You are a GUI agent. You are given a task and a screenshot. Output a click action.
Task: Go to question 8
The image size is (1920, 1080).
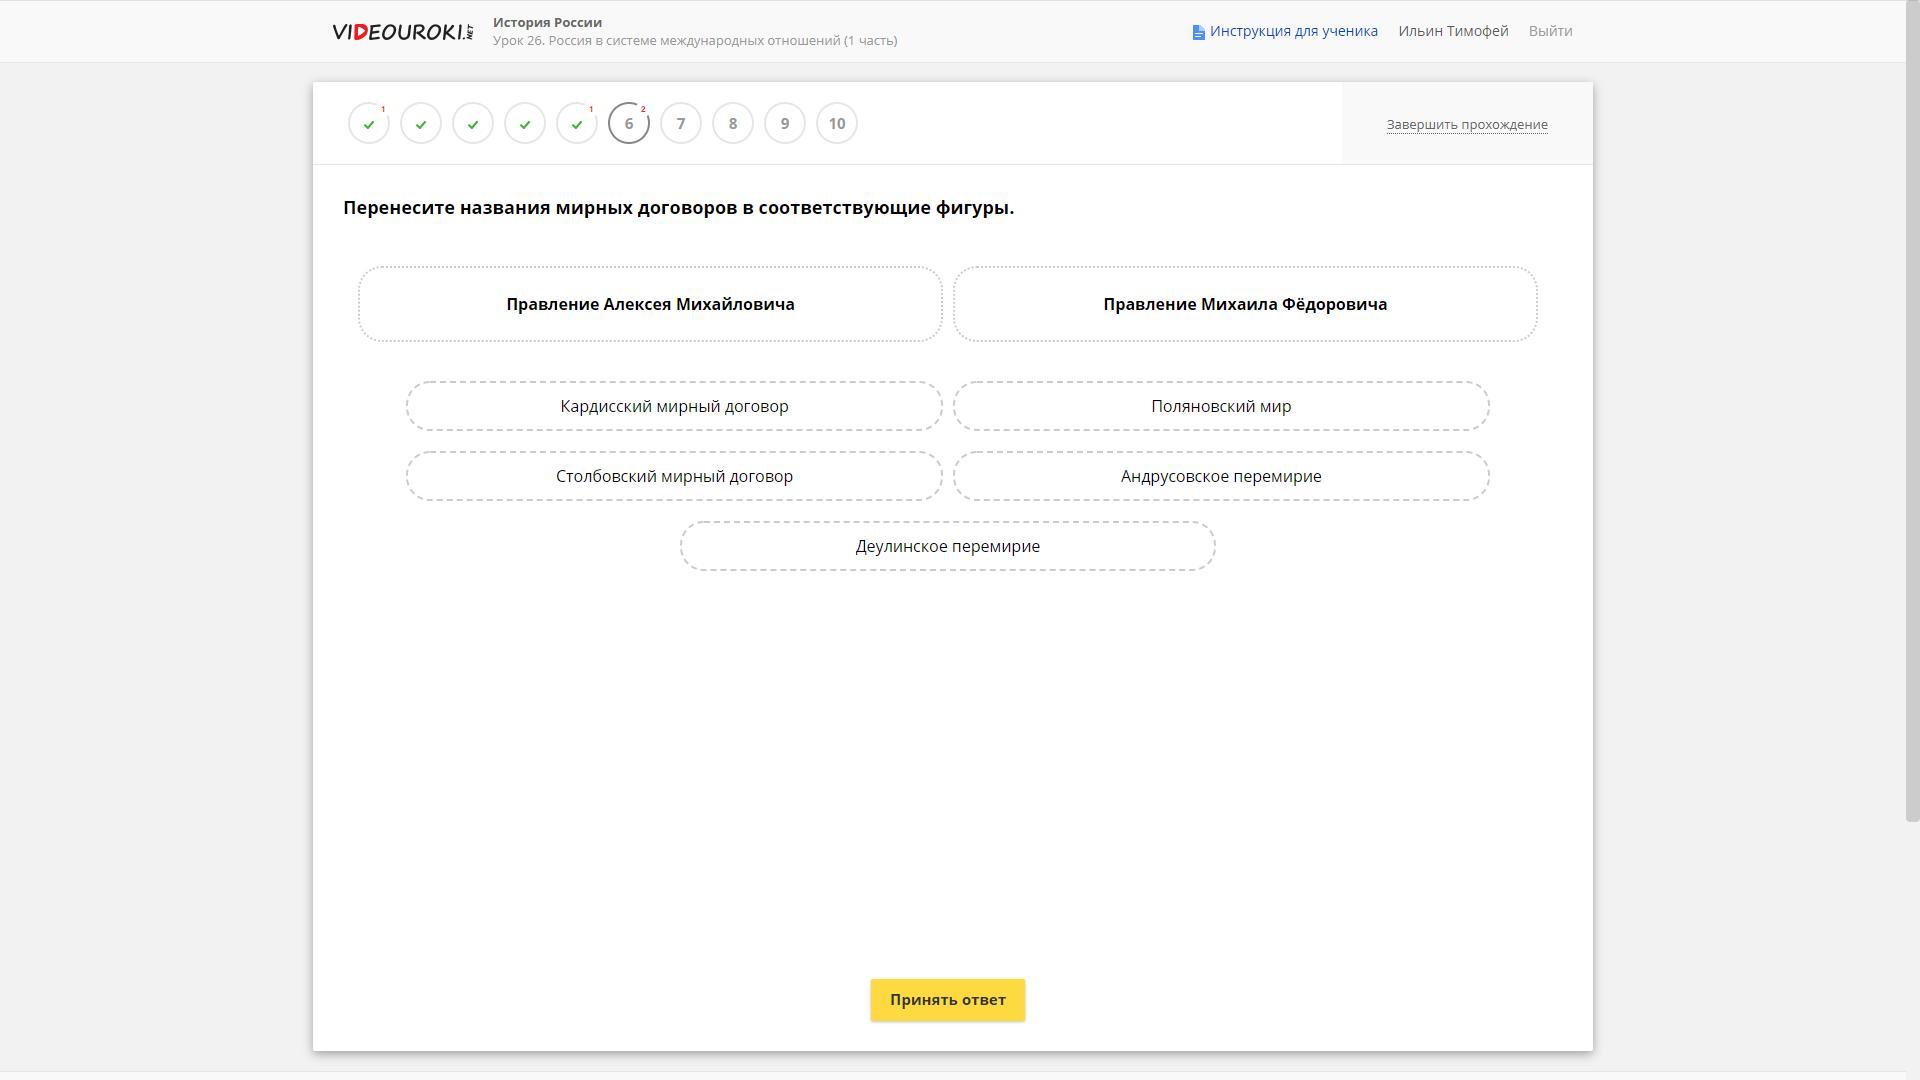point(733,124)
